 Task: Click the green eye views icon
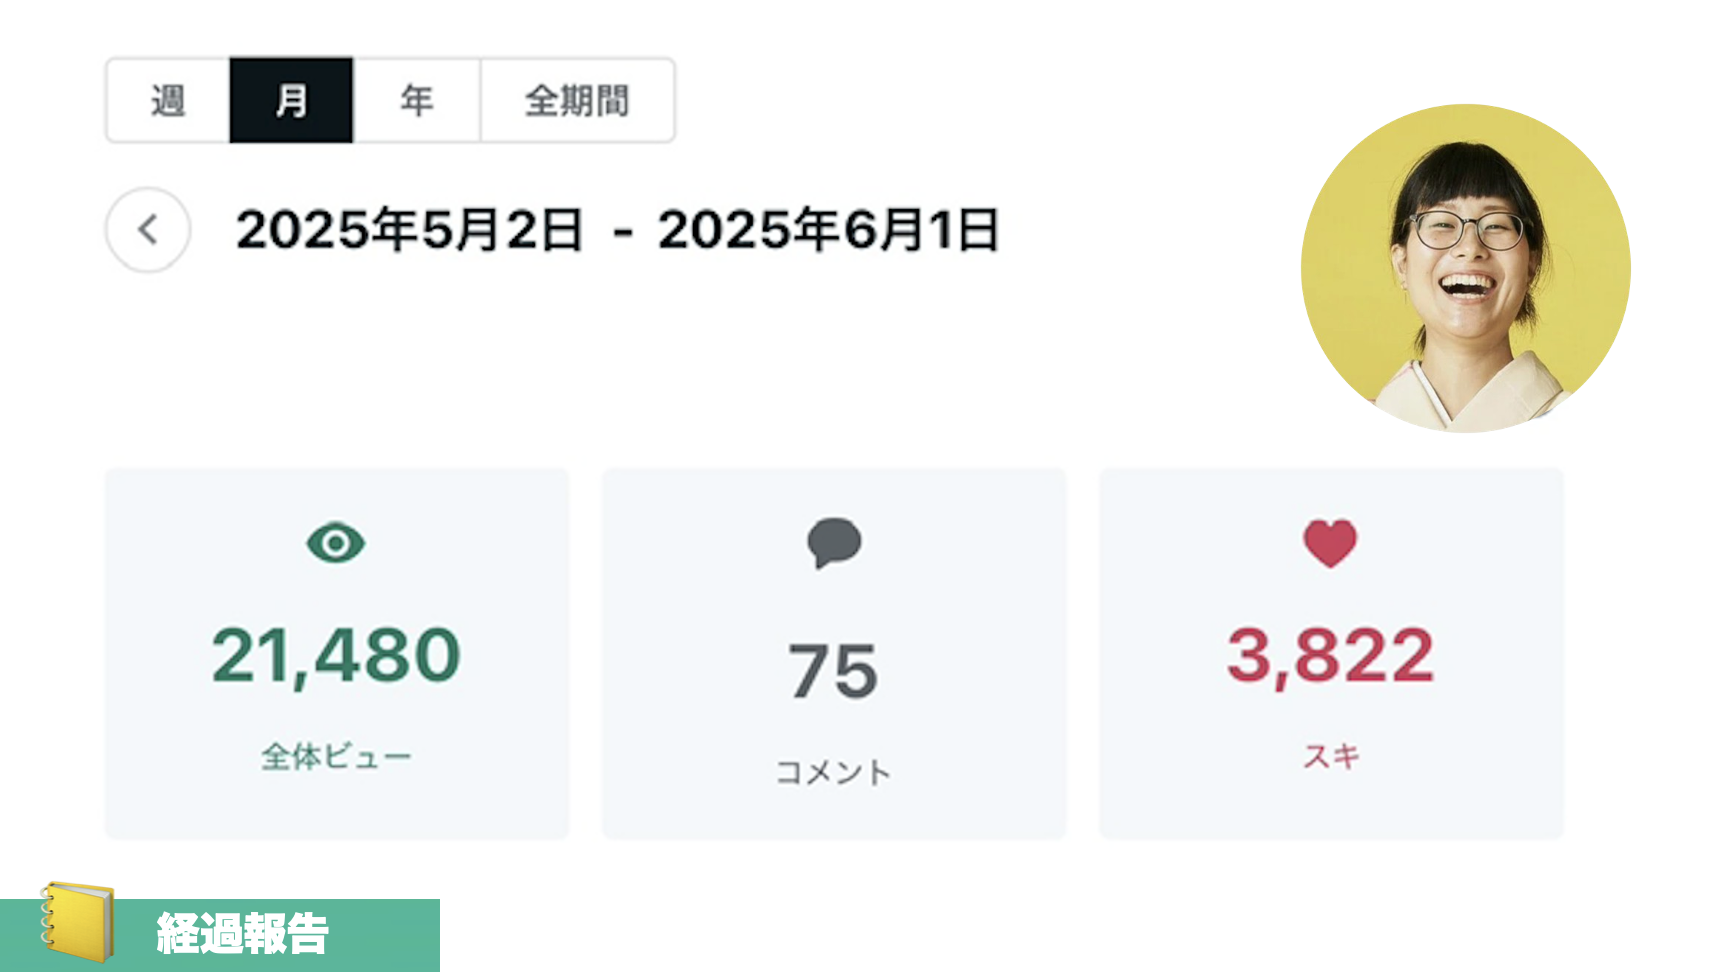click(336, 543)
